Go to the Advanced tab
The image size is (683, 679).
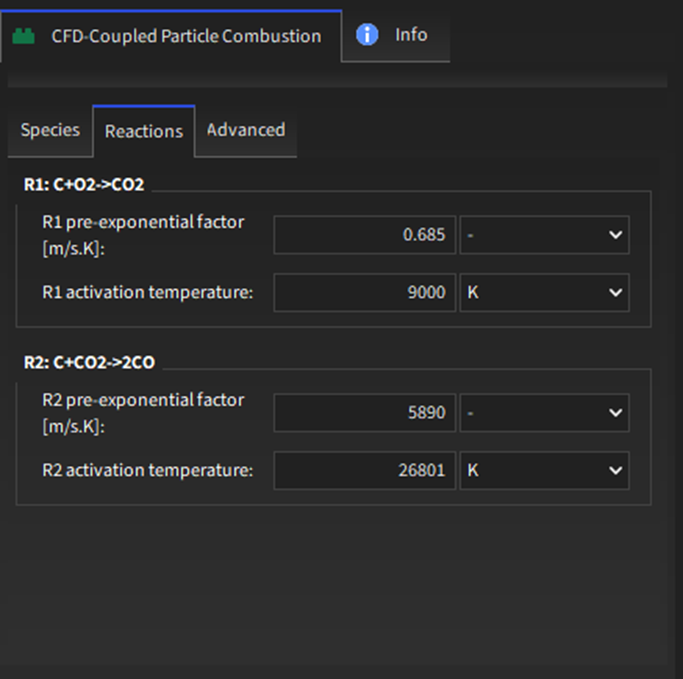tap(246, 130)
